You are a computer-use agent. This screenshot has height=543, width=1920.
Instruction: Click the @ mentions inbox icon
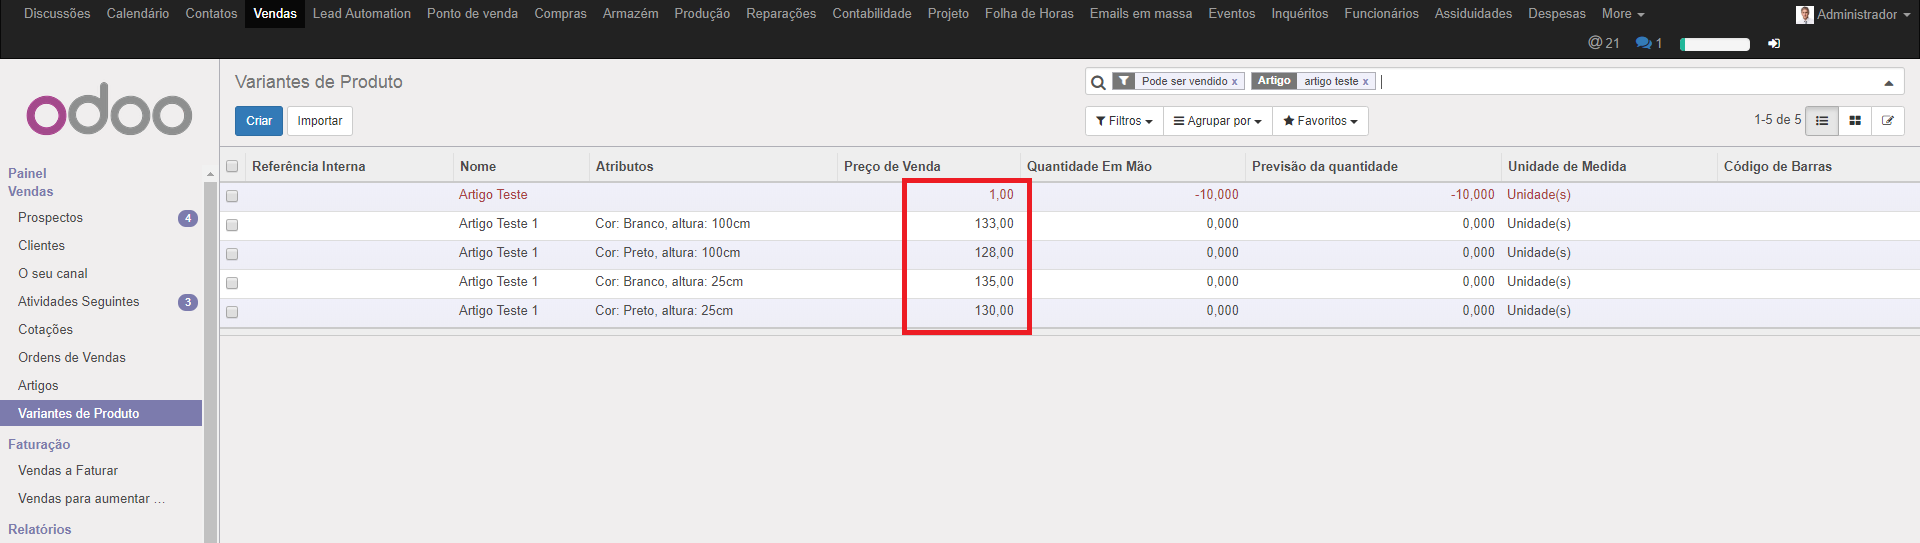(x=1595, y=43)
